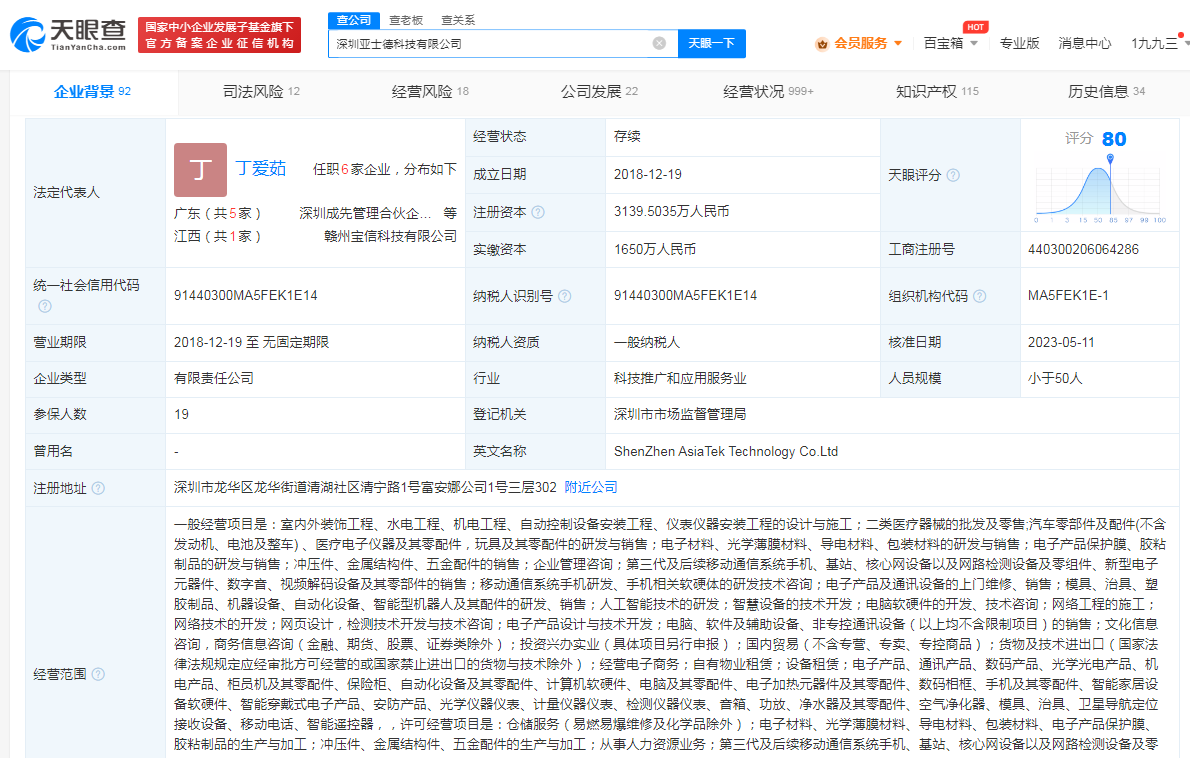Click the 丁 avatar tile

pos(200,170)
